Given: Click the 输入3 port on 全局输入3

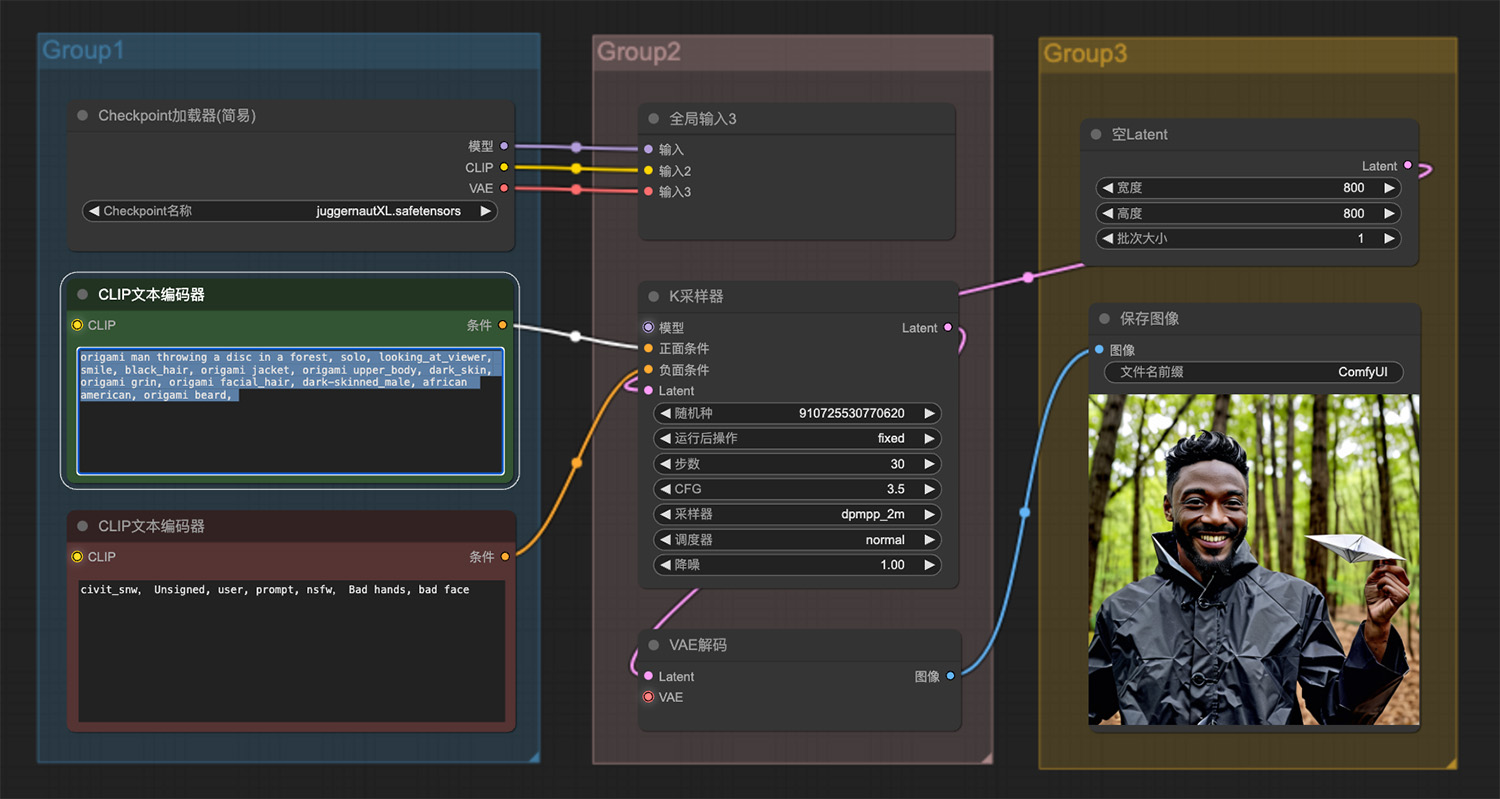Looking at the screenshot, I should [x=648, y=191].
